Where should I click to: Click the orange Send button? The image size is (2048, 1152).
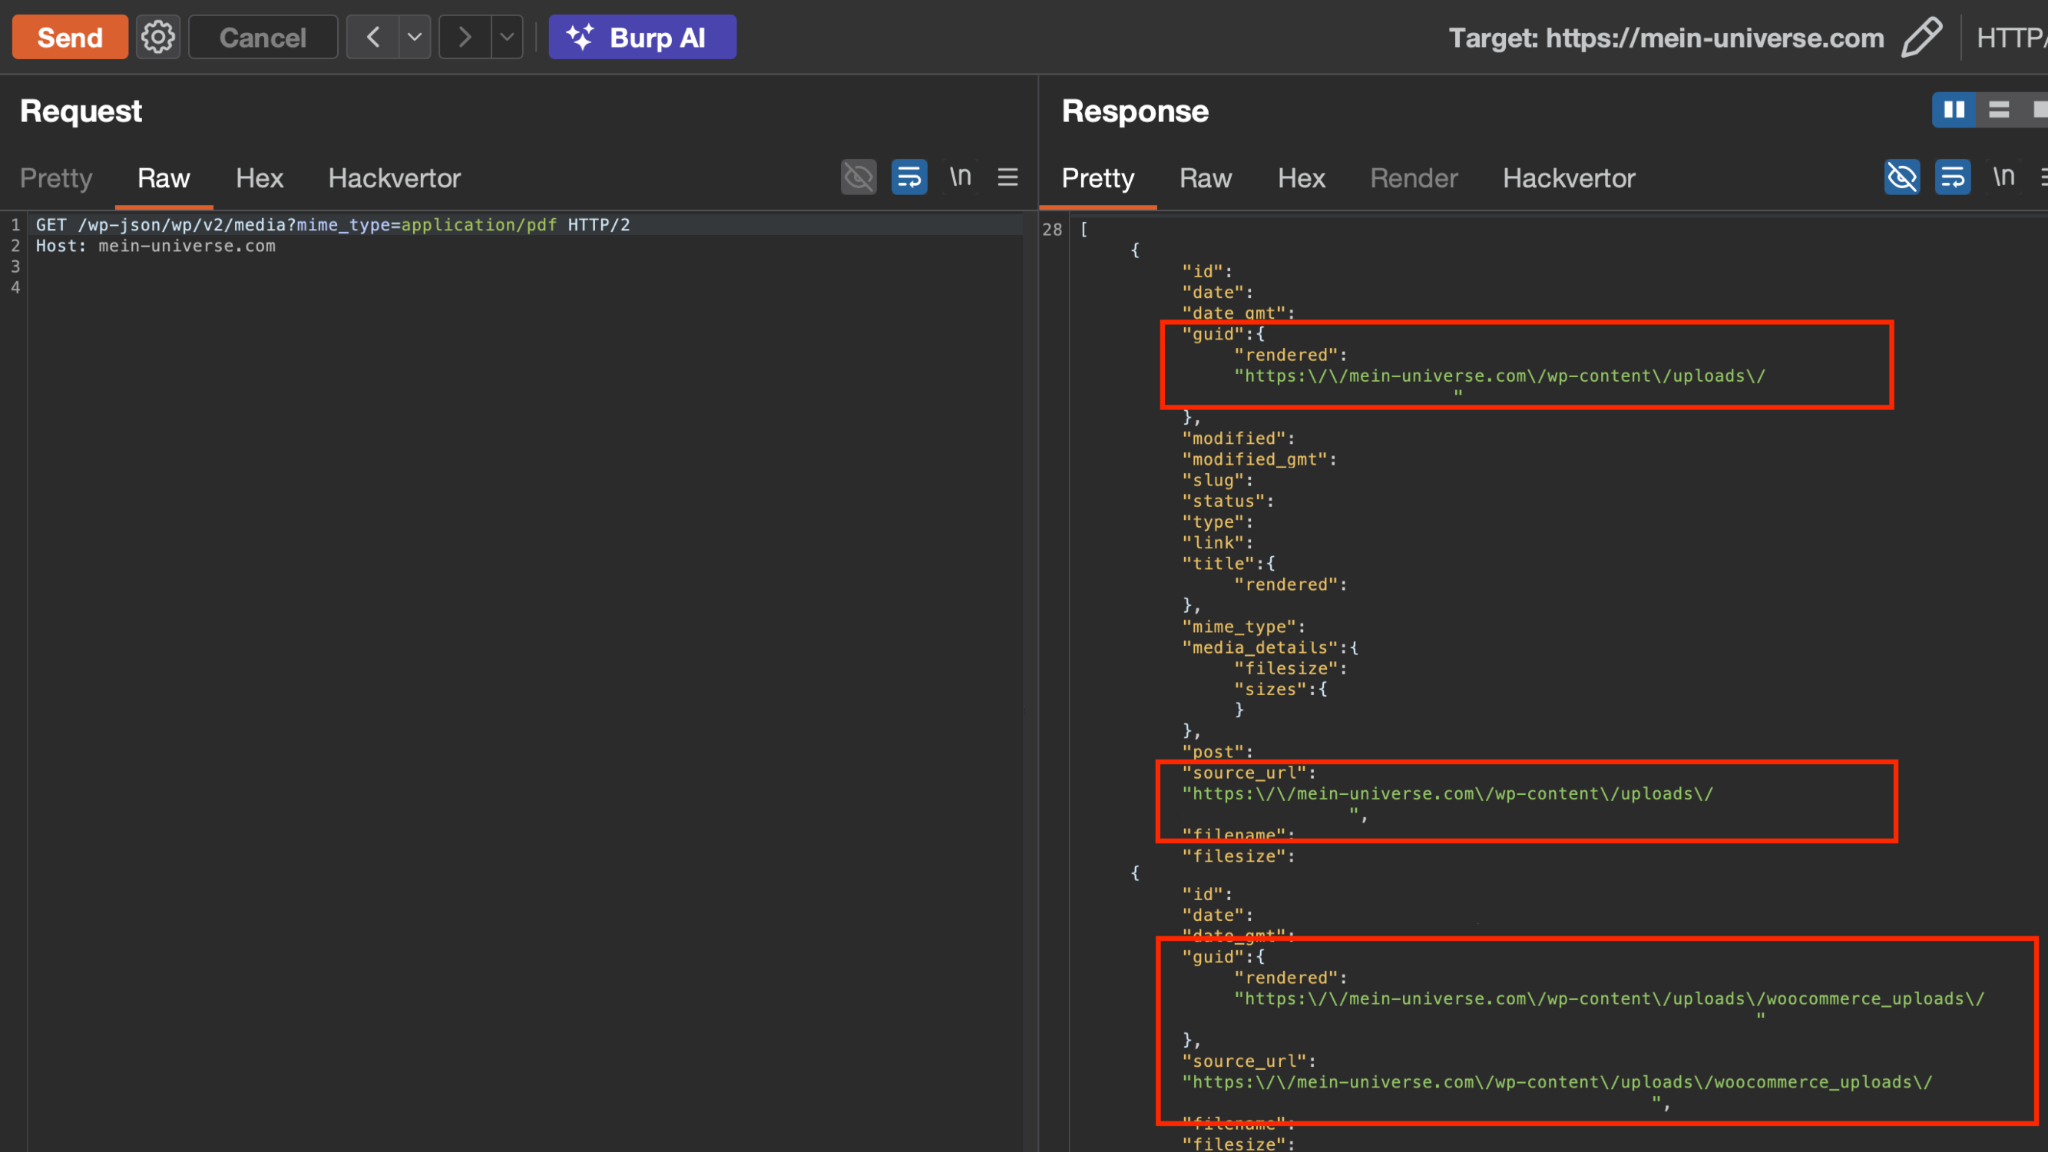[x=70, y=37]
